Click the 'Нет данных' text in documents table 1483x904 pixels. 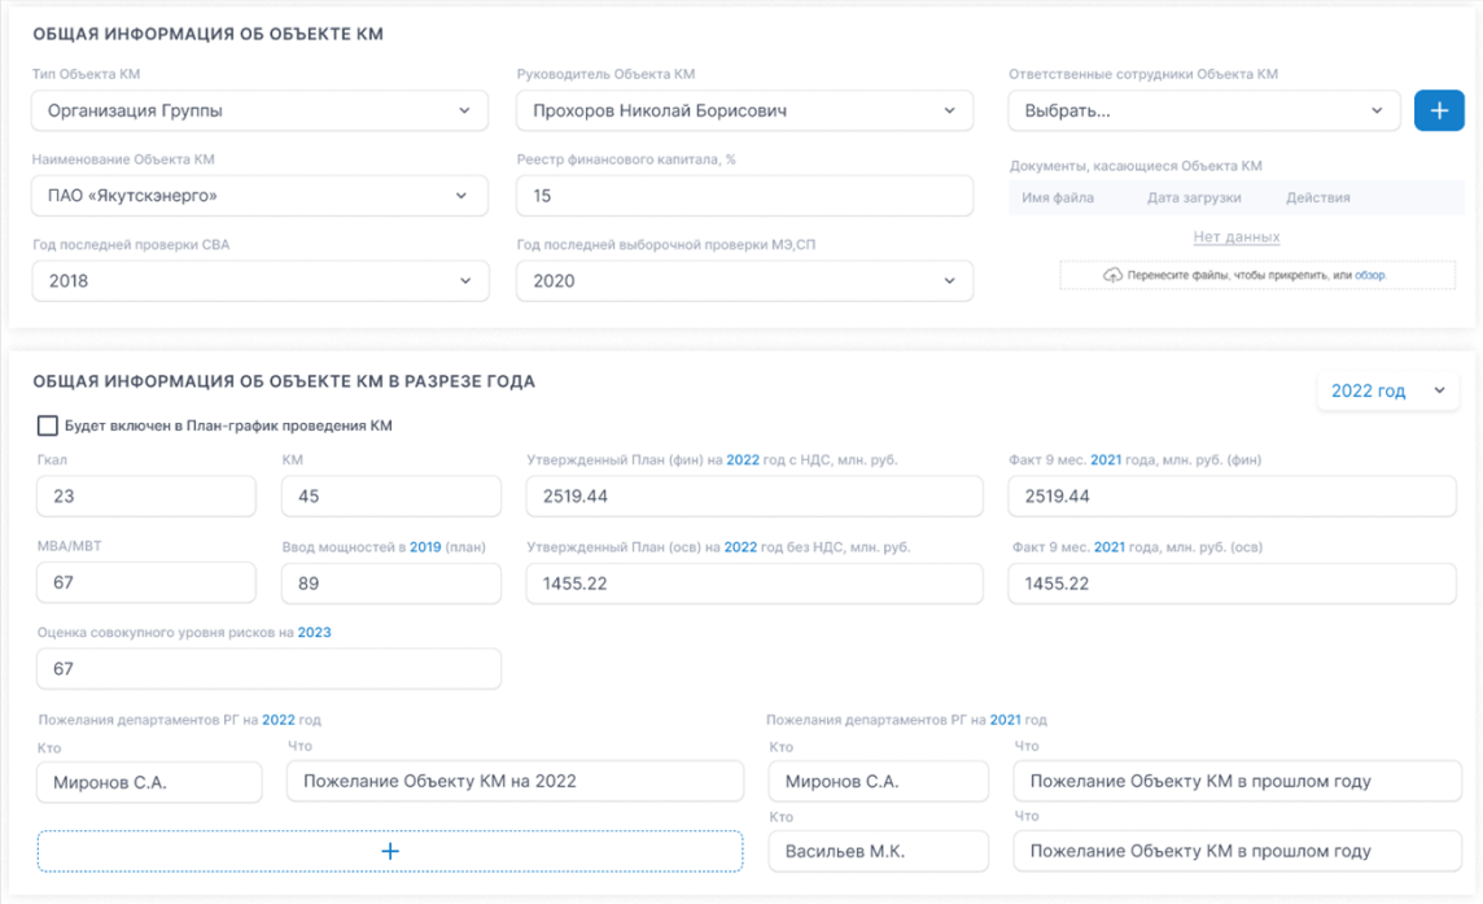[1236, 237]
